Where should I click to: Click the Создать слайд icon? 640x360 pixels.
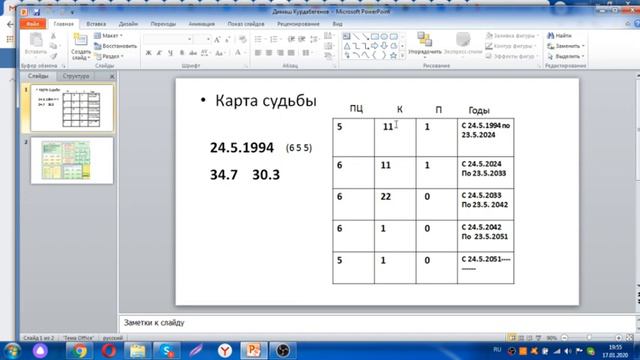click(80, 40)
